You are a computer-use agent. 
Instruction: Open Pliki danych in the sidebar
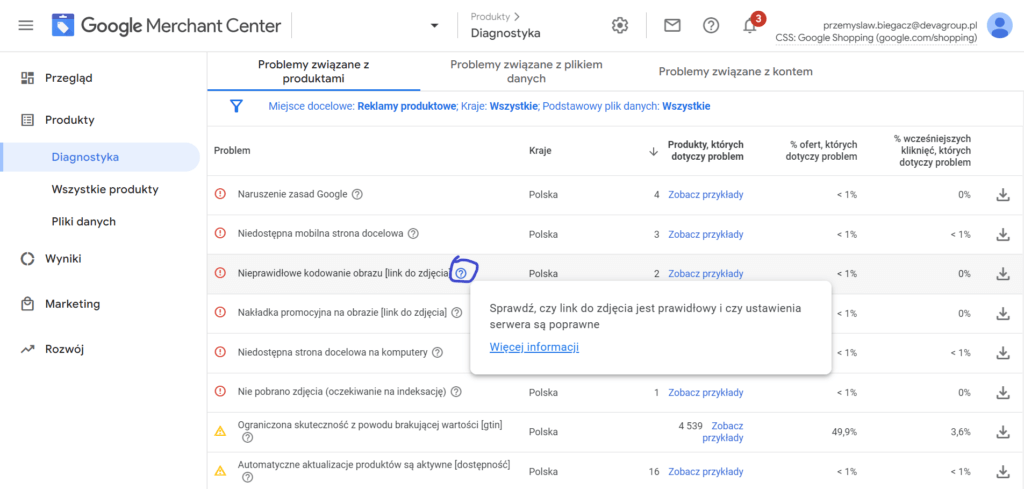(83, 221)
